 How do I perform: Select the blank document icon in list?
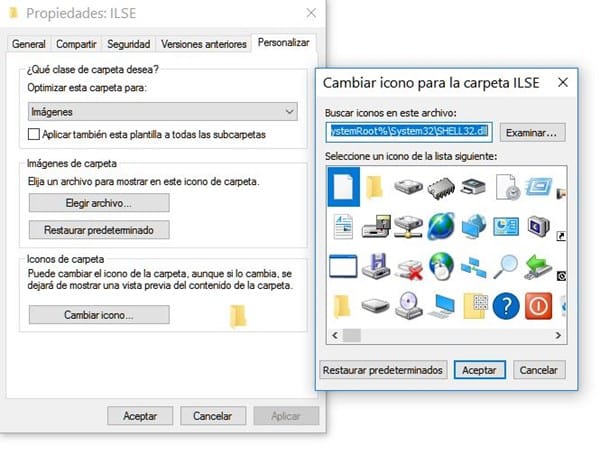[x=343, y=187]
